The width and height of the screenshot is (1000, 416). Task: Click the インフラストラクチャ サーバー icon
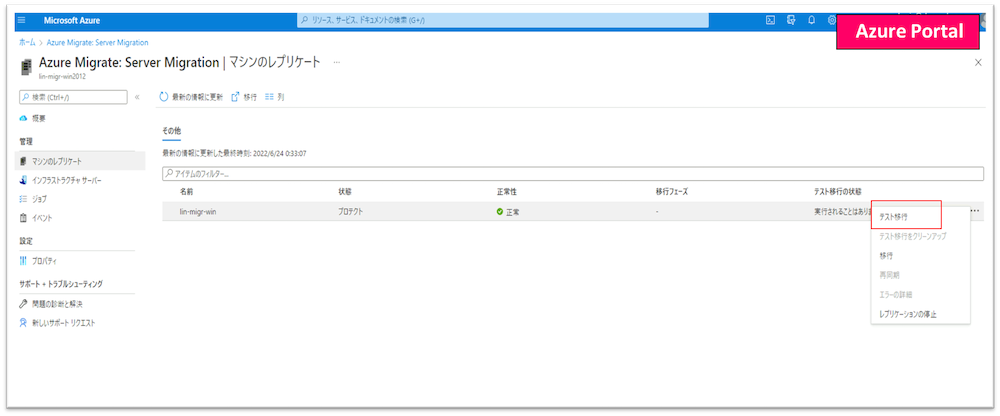24,181
